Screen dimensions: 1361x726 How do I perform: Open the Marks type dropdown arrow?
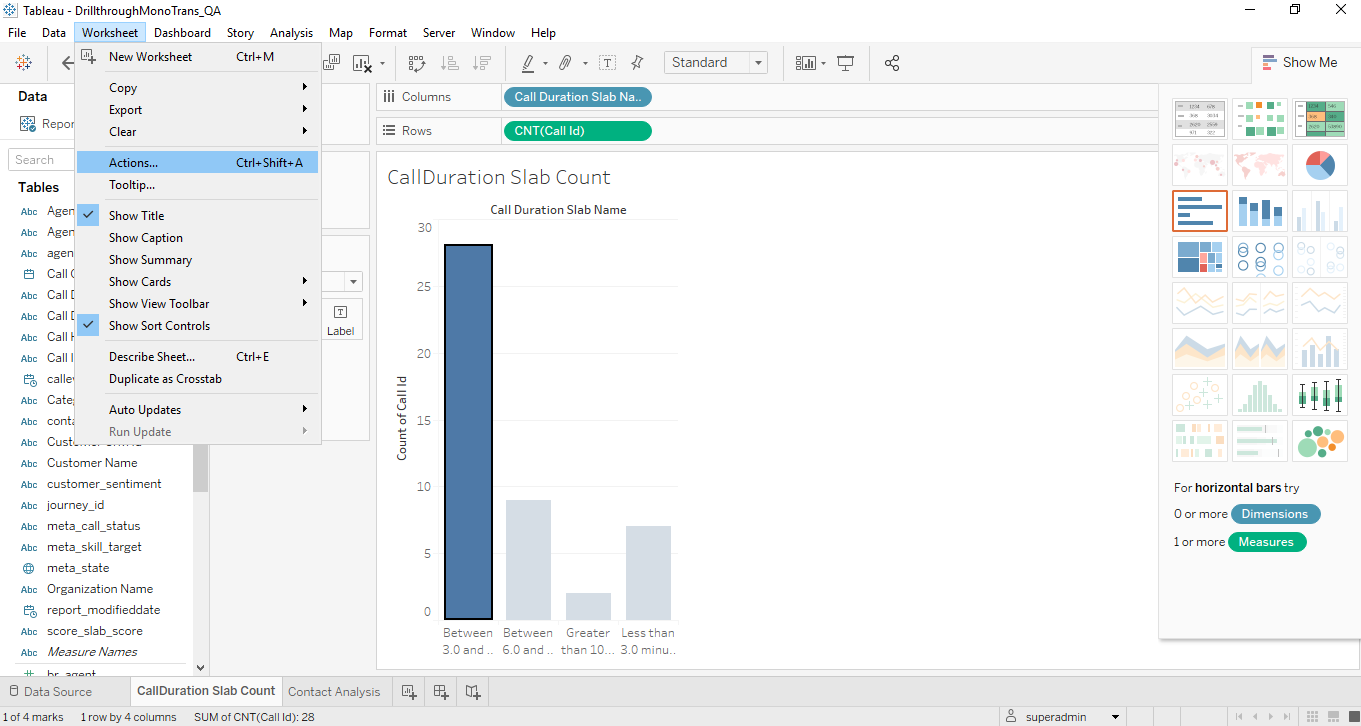click(354, 282)
